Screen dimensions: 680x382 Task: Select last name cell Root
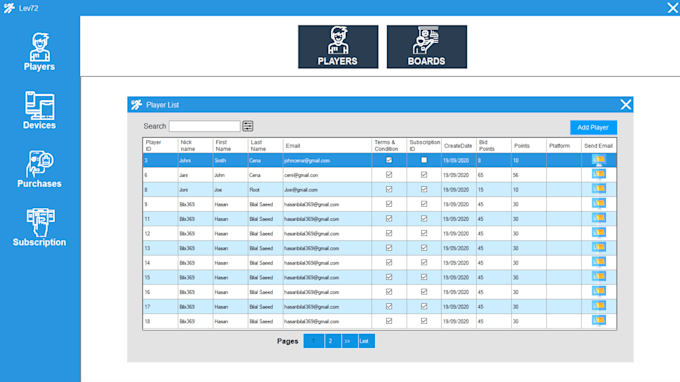click(x=265, y=190)
